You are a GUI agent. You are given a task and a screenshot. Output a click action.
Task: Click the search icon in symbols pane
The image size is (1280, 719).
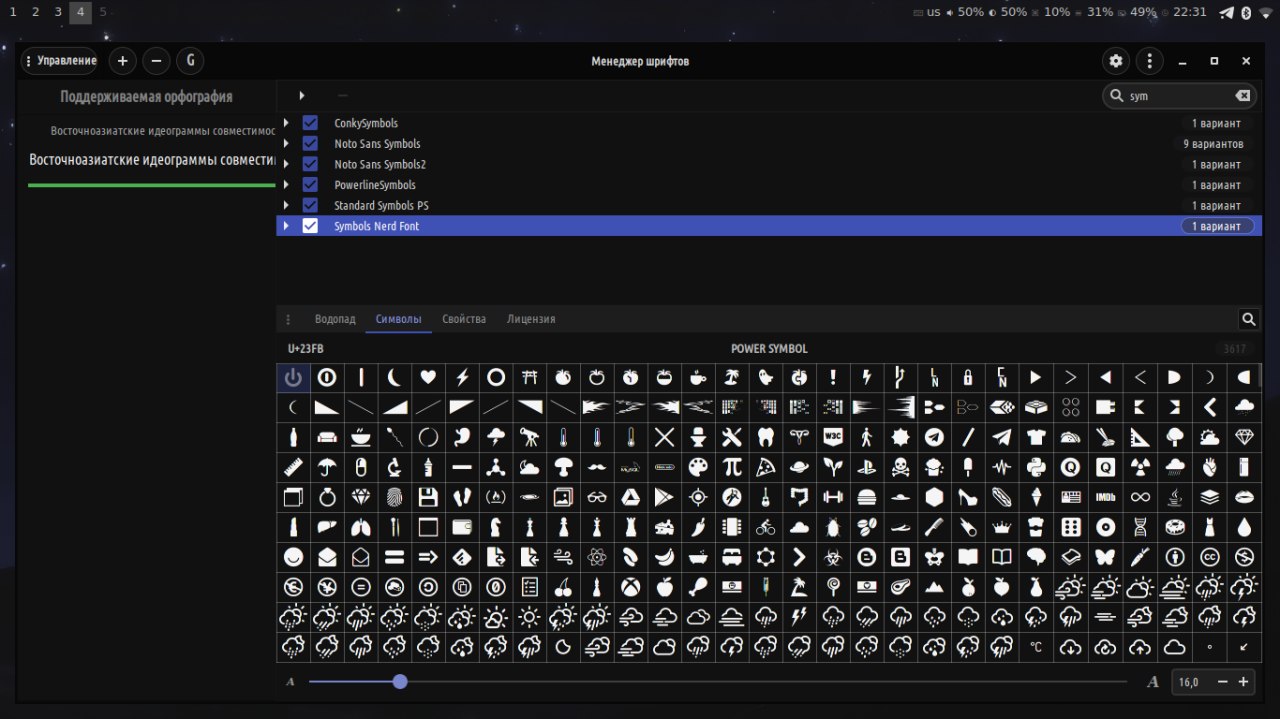(1248, 319)
